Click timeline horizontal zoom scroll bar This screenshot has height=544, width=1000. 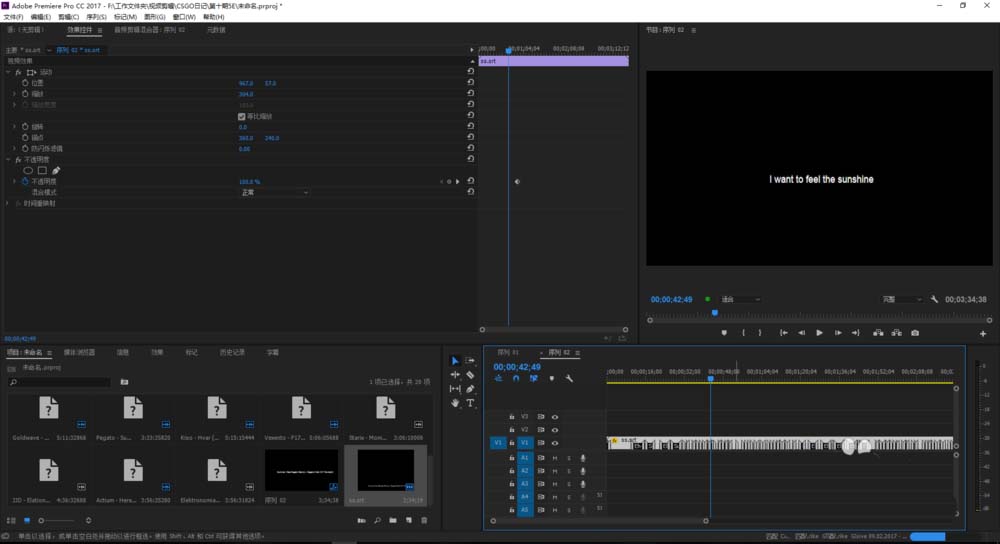tap(599, 520)
